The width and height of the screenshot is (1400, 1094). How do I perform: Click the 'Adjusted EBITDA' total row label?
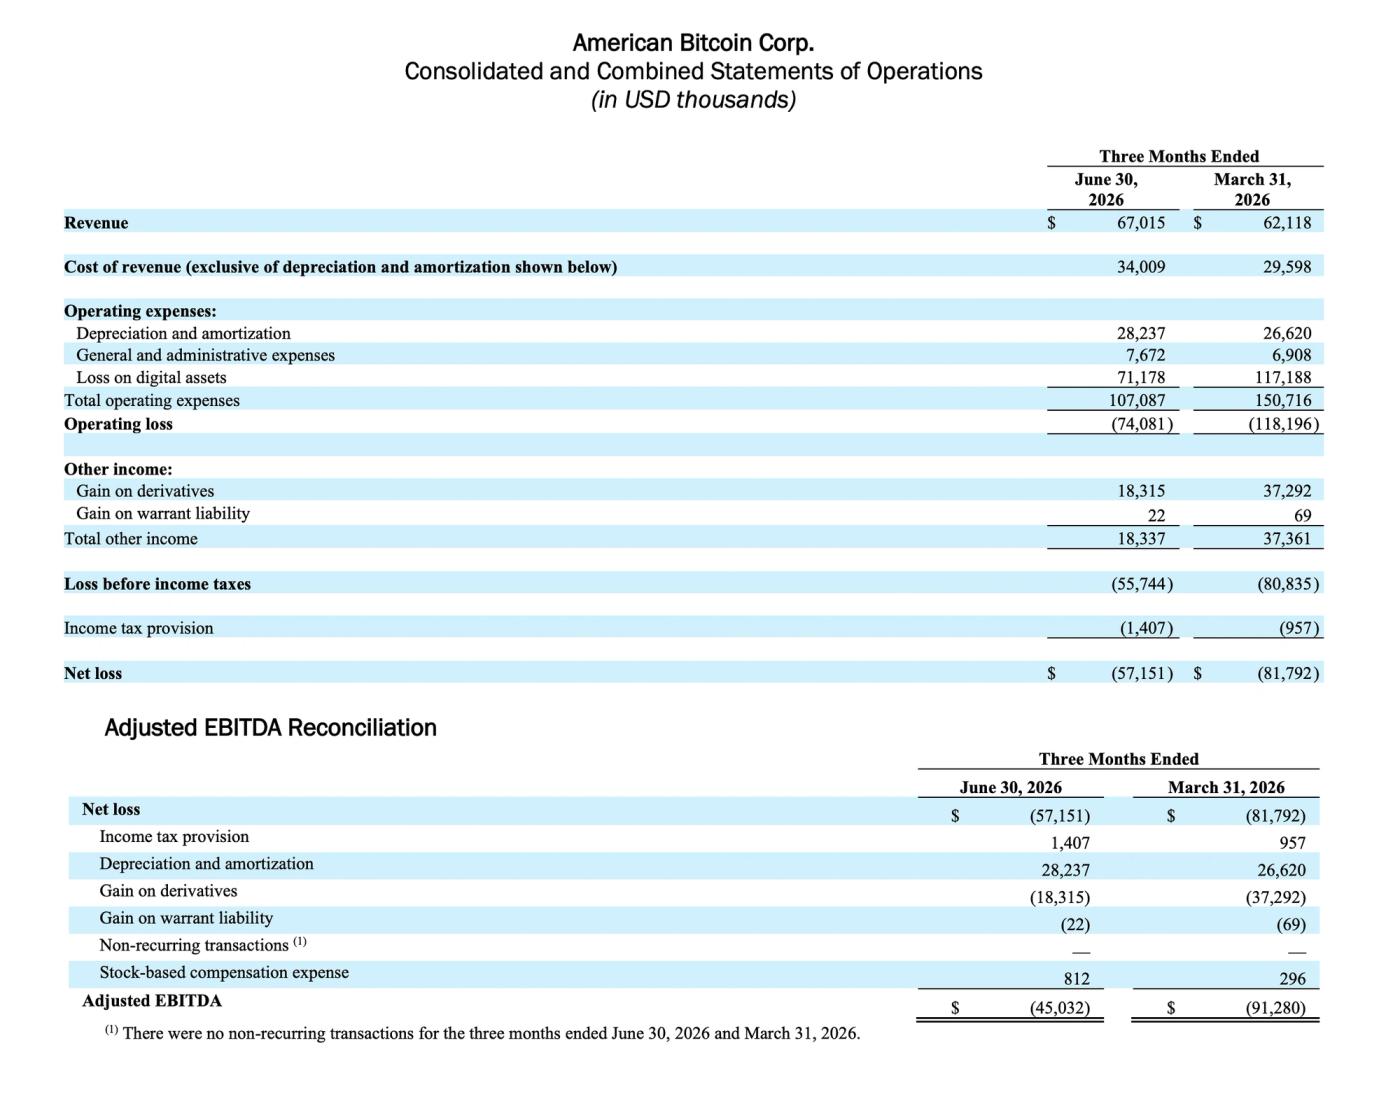(152, 1001)
